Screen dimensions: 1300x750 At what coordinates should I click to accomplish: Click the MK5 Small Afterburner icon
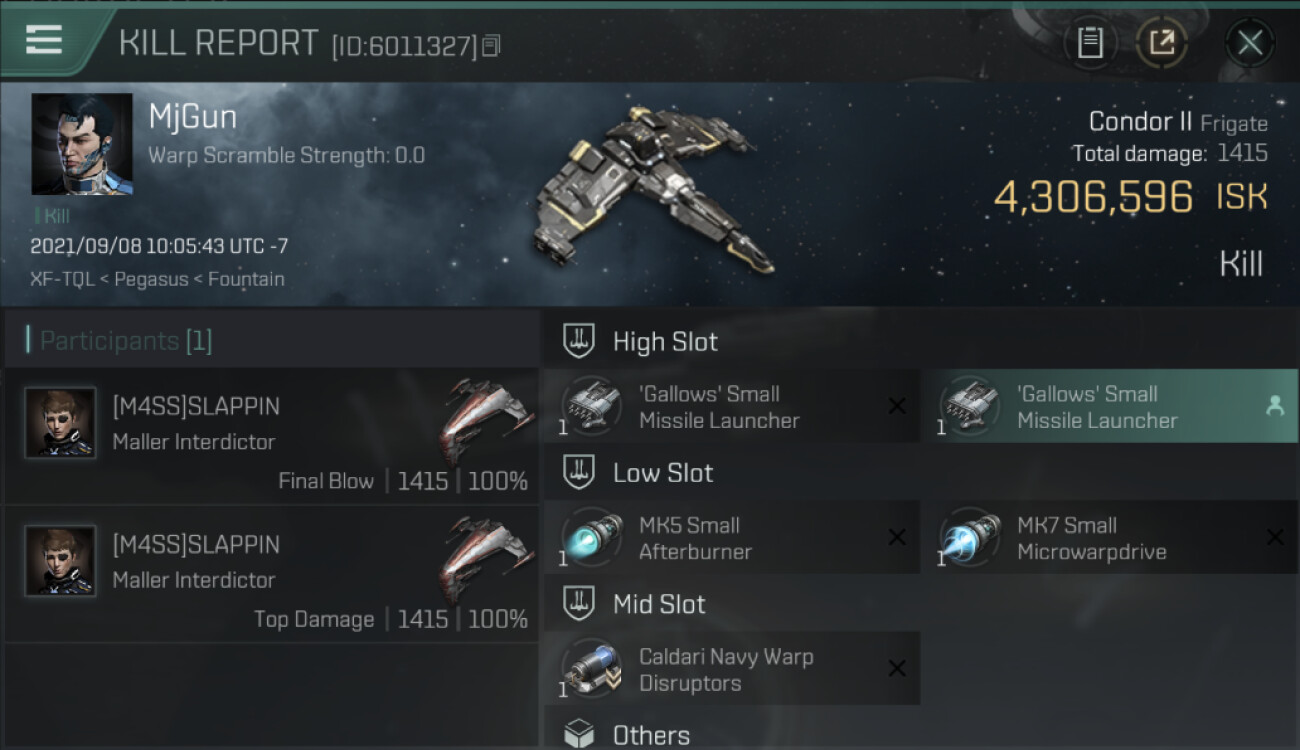click(590, 537)
